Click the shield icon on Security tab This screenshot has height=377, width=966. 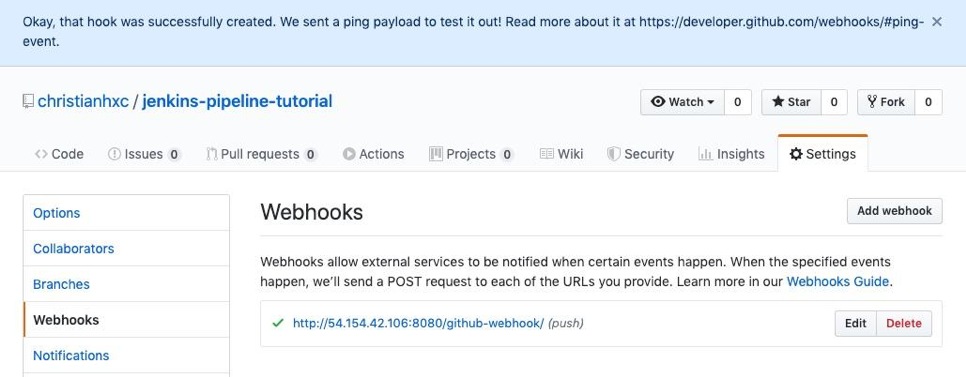tap(614, 154)
